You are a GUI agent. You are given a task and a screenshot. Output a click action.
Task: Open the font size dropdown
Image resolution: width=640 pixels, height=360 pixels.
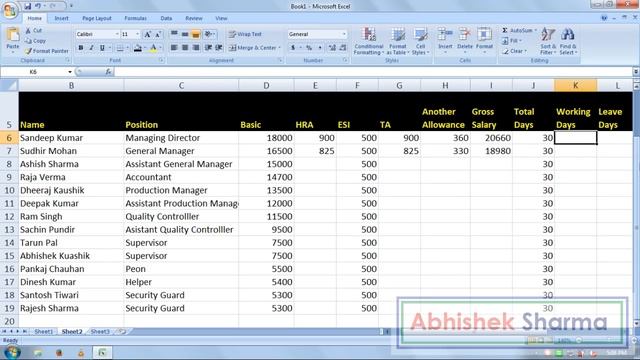[x=137, y=34]
